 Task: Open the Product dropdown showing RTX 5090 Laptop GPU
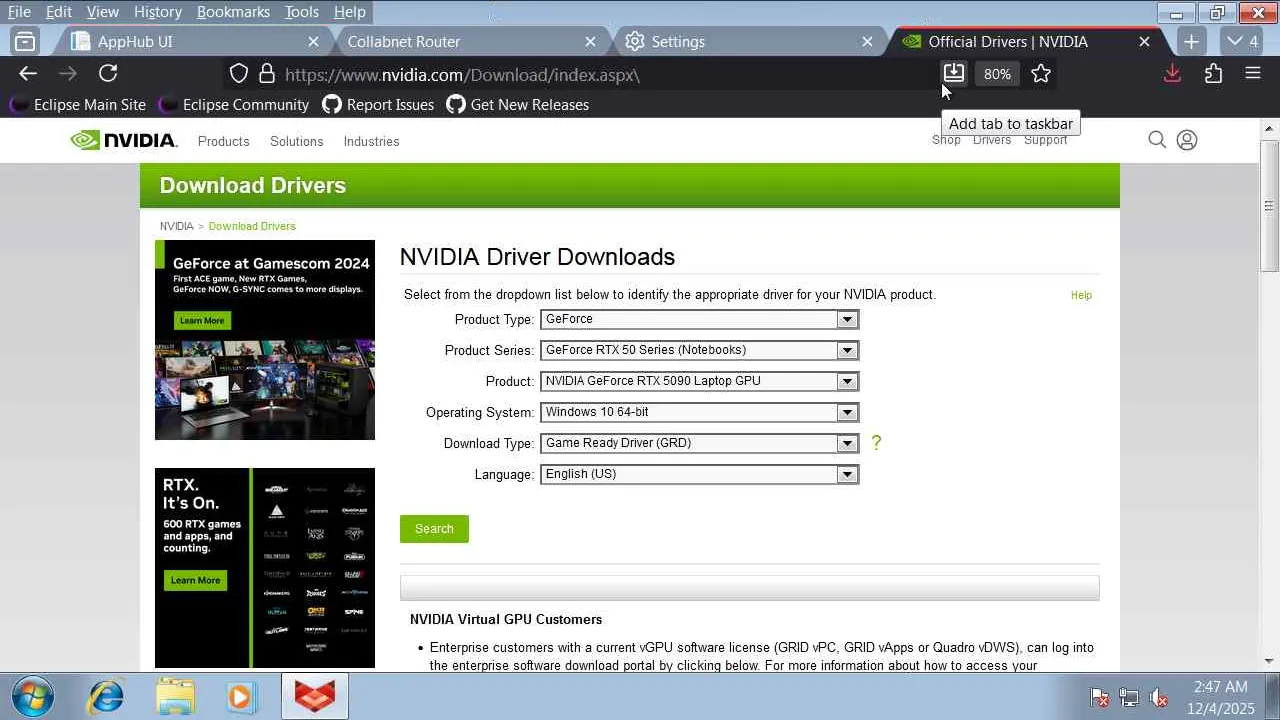pos(699,381)
